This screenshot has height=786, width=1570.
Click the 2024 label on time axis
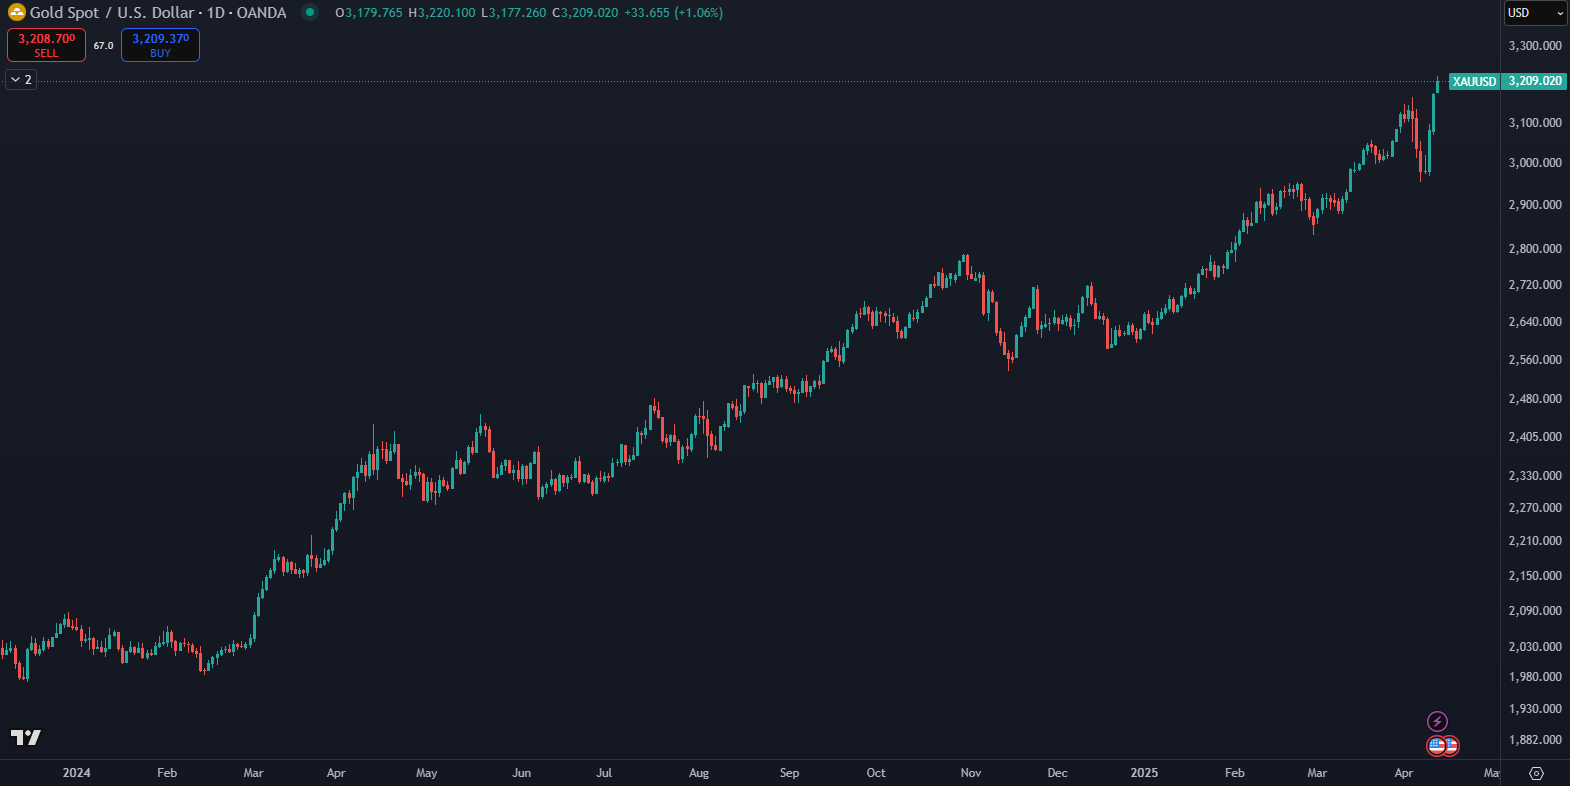pyautogui.click(x=76, y=773)
